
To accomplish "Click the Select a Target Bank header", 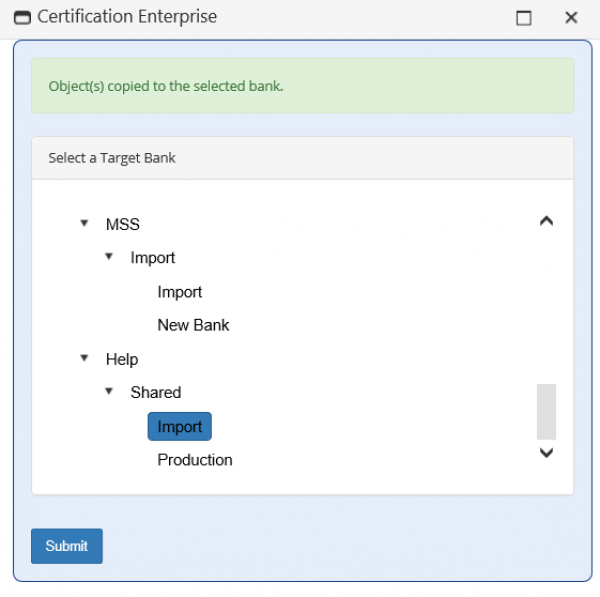I will (x=112, y=158).
